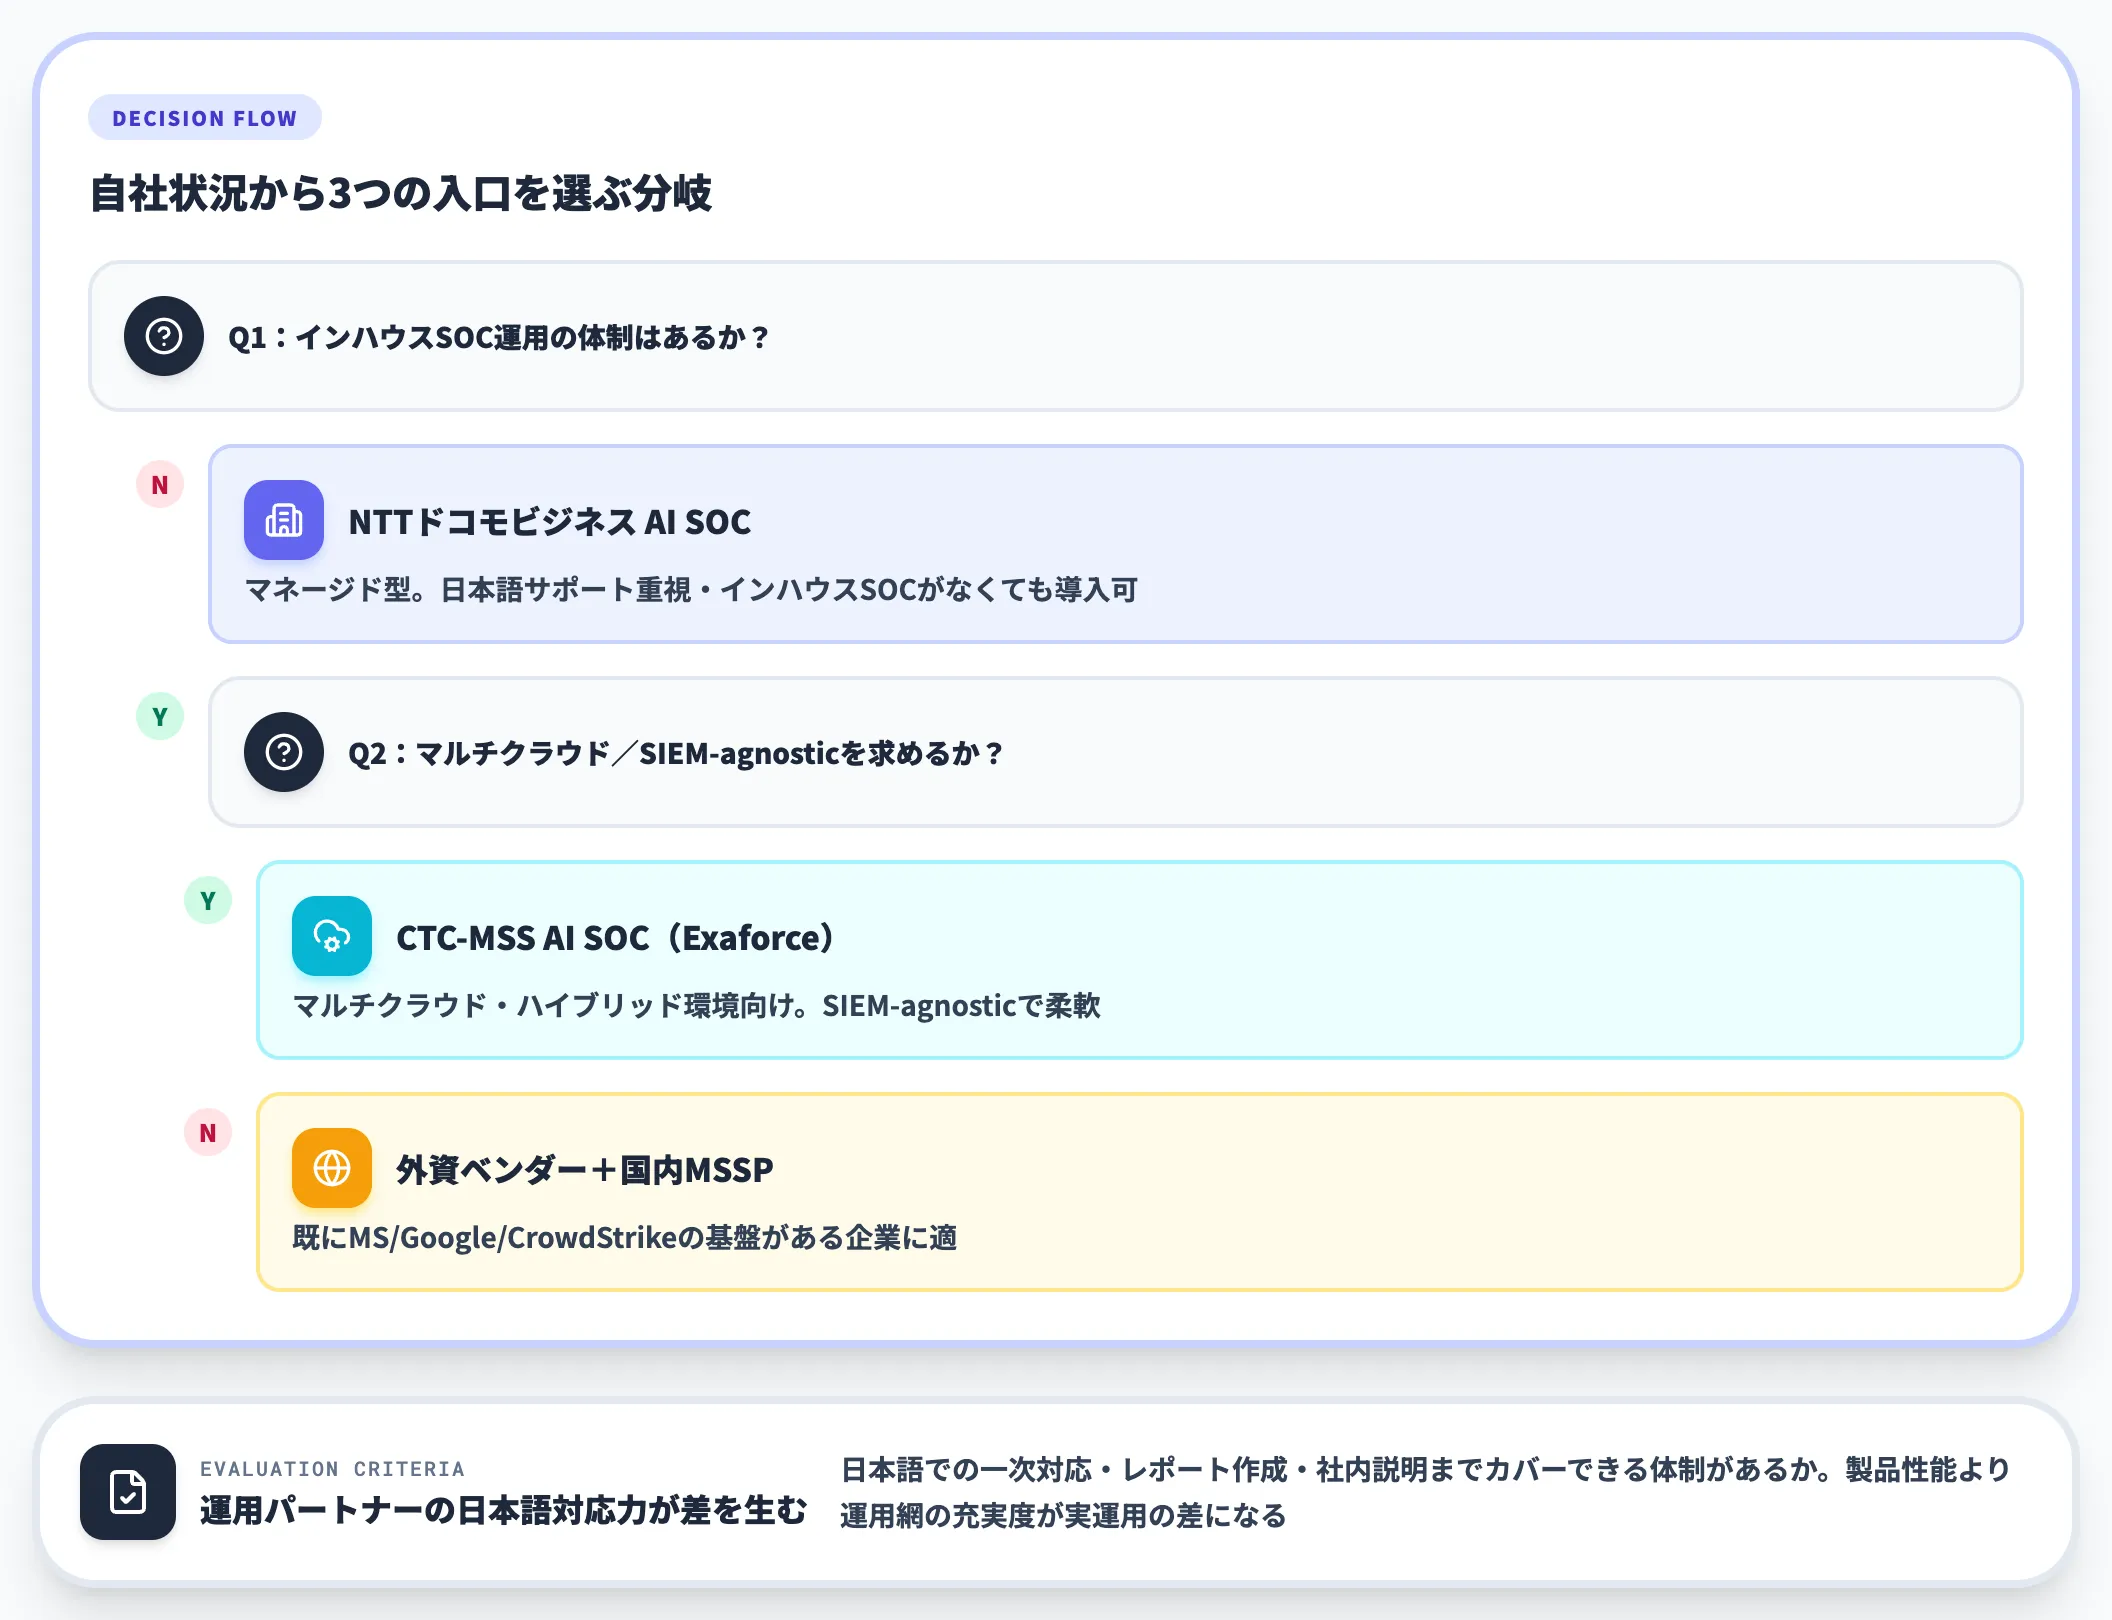Viewport: 2112px width, 1620px height.
Task: Click the NTTドコモビジネス AI SOC title
Action: (550, 521)
